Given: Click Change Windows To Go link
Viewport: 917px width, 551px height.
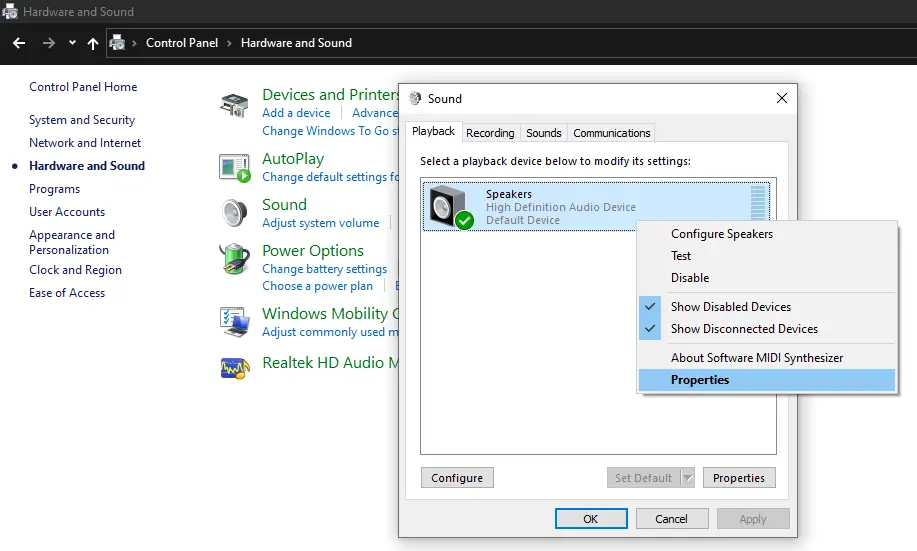Looking at the screenshot, I should coord(330,131).
